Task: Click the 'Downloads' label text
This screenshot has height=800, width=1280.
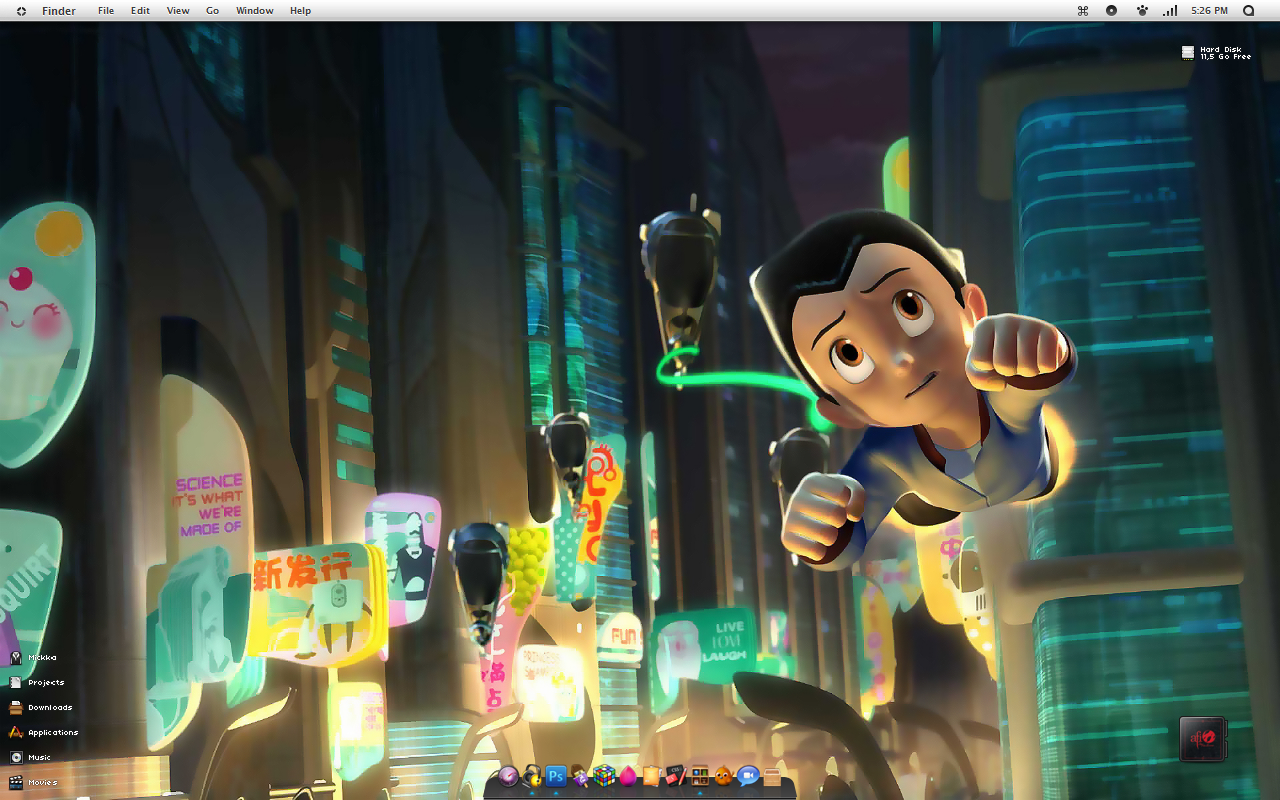Action: pos(50,708)
